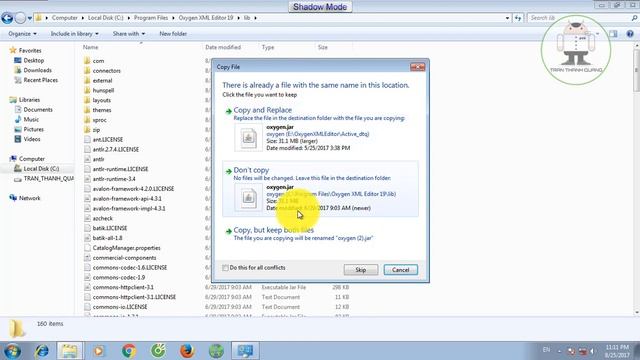Click the remote desktop taskbar icon
This screenshot has height=360, width=640.
[245, 351]
